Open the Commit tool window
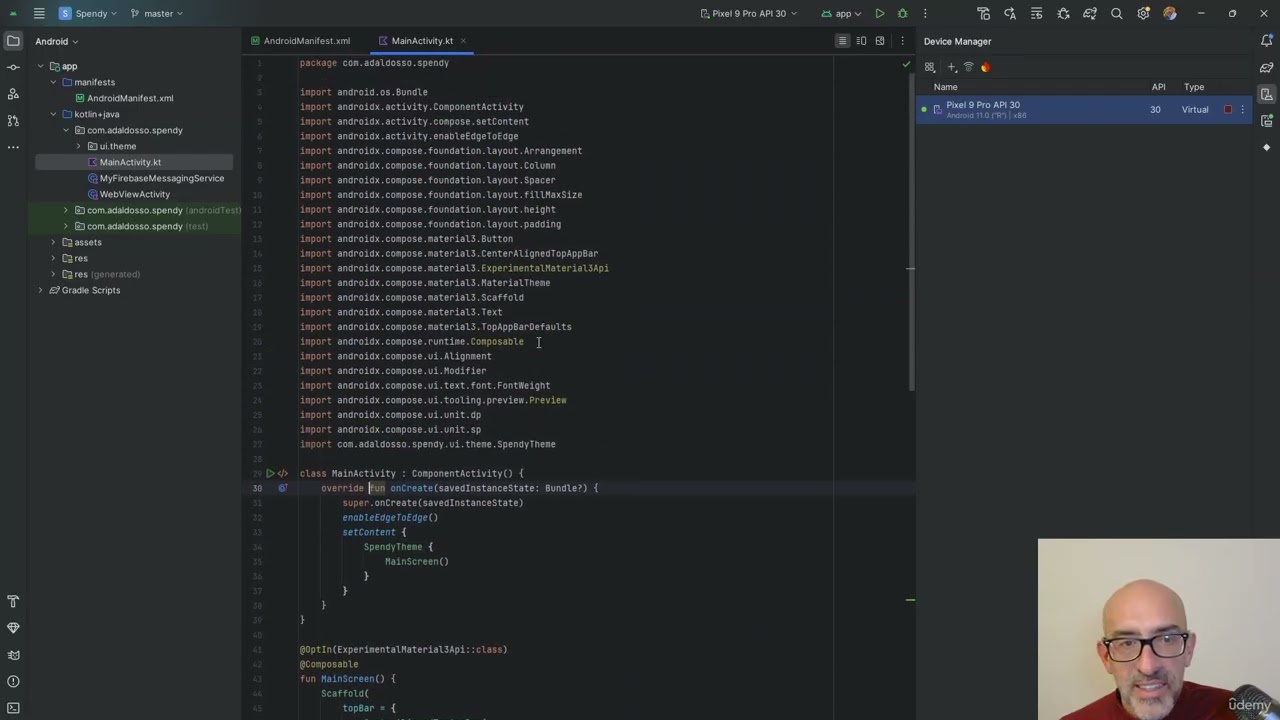 click(13, 67)
